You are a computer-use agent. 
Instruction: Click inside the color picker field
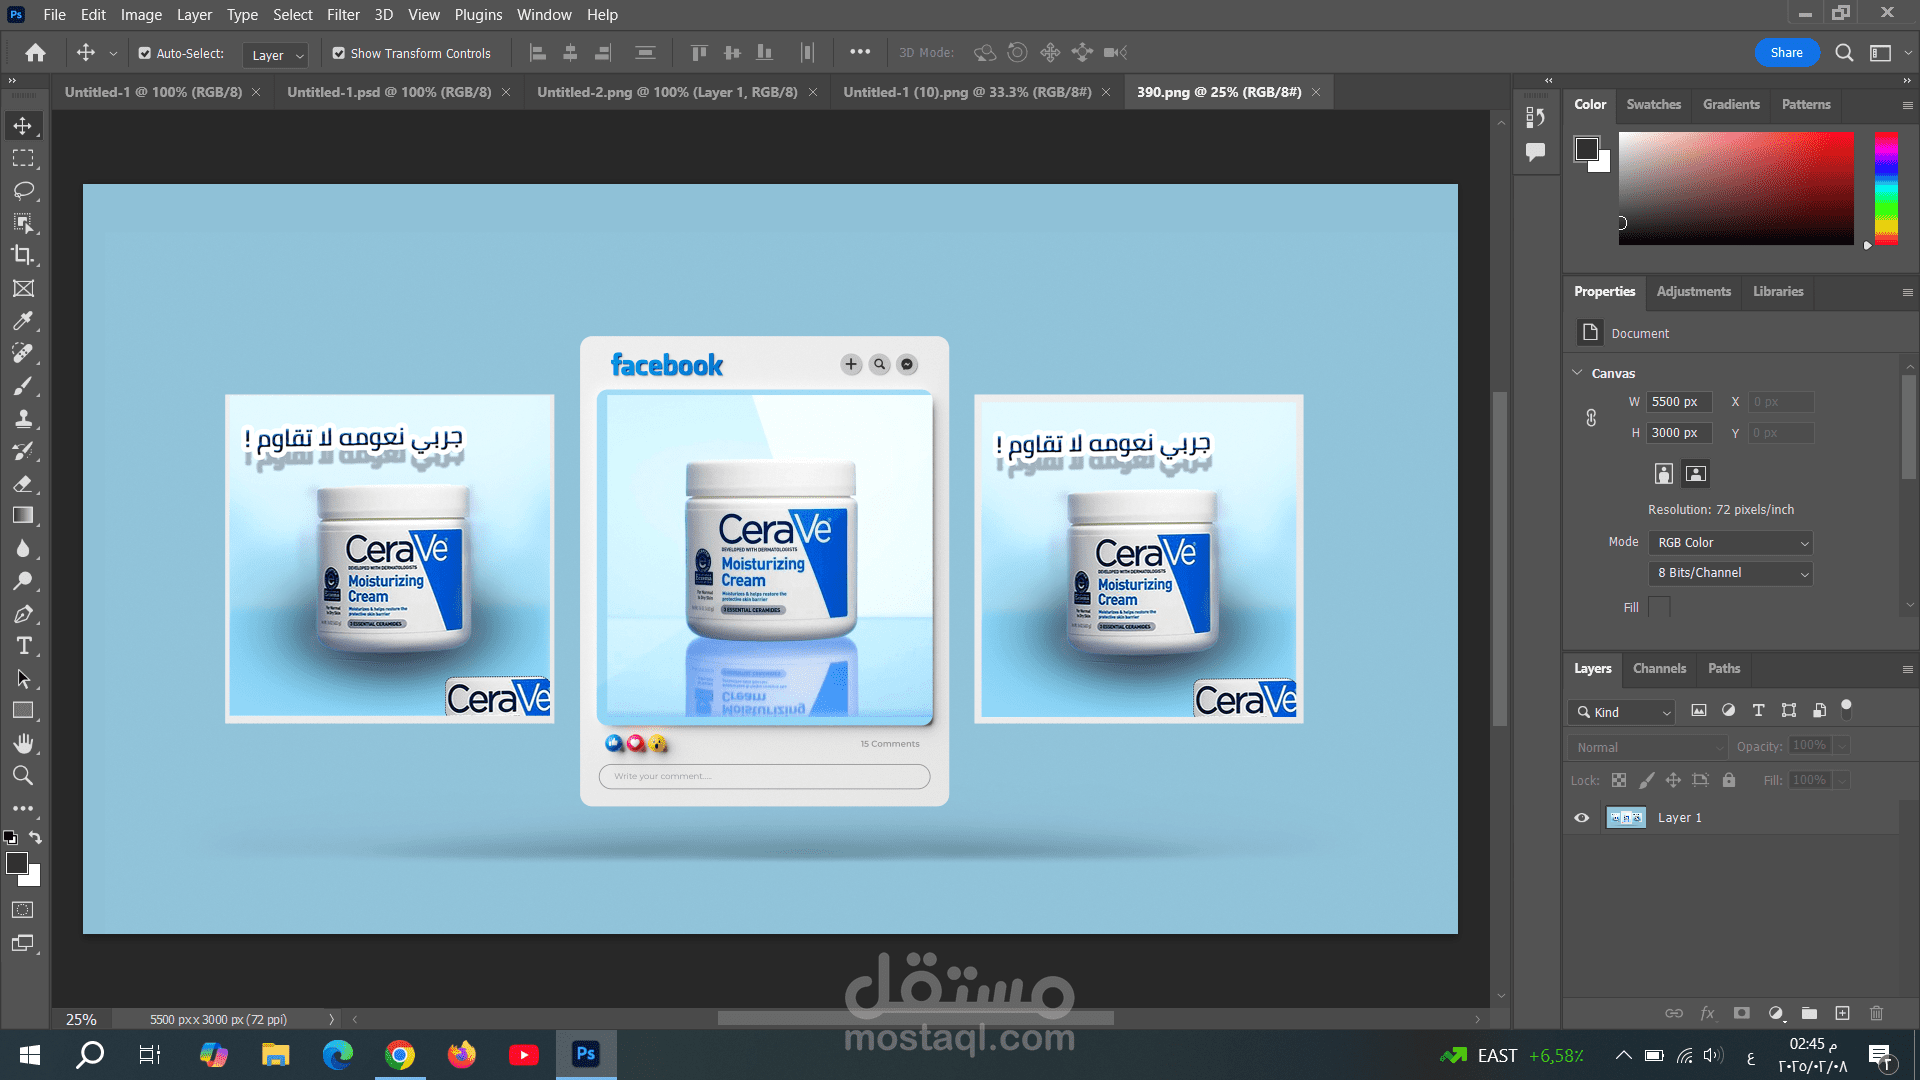[x=1735, y=188]
